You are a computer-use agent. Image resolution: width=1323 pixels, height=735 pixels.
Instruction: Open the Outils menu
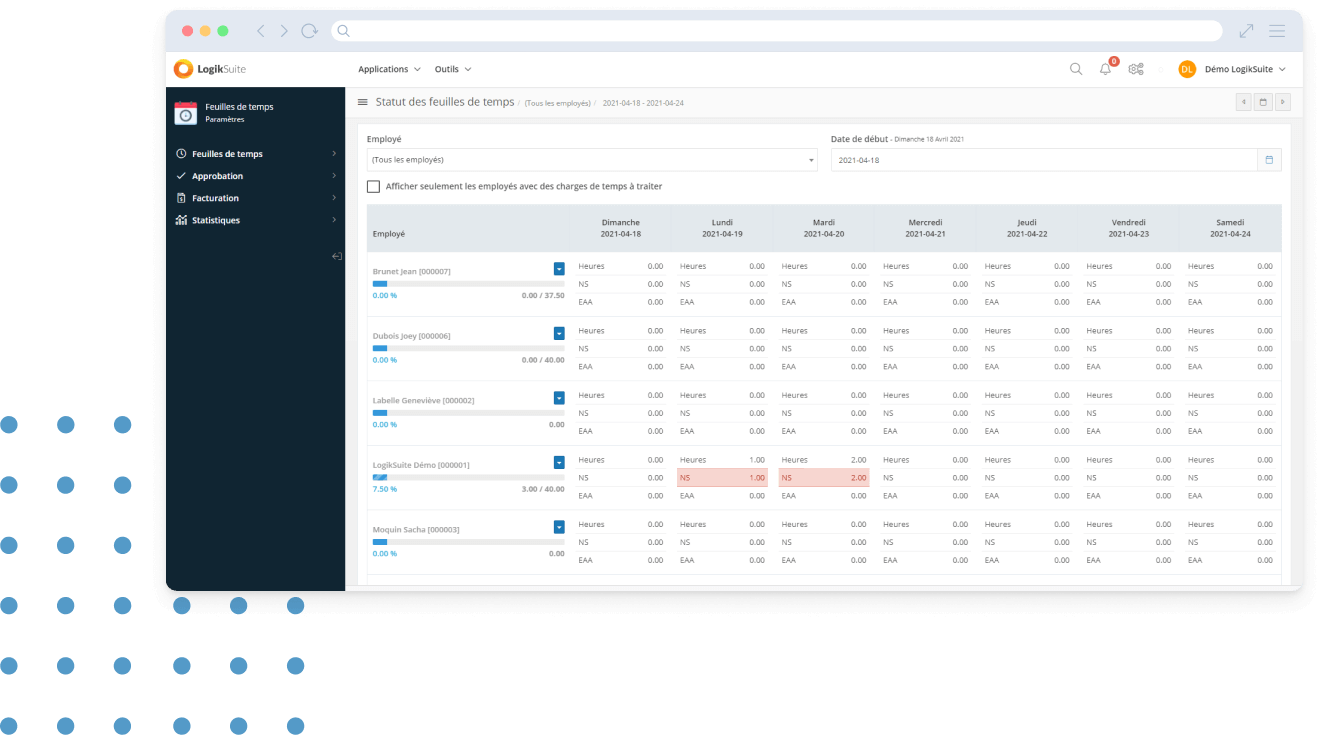pos(453,69)
